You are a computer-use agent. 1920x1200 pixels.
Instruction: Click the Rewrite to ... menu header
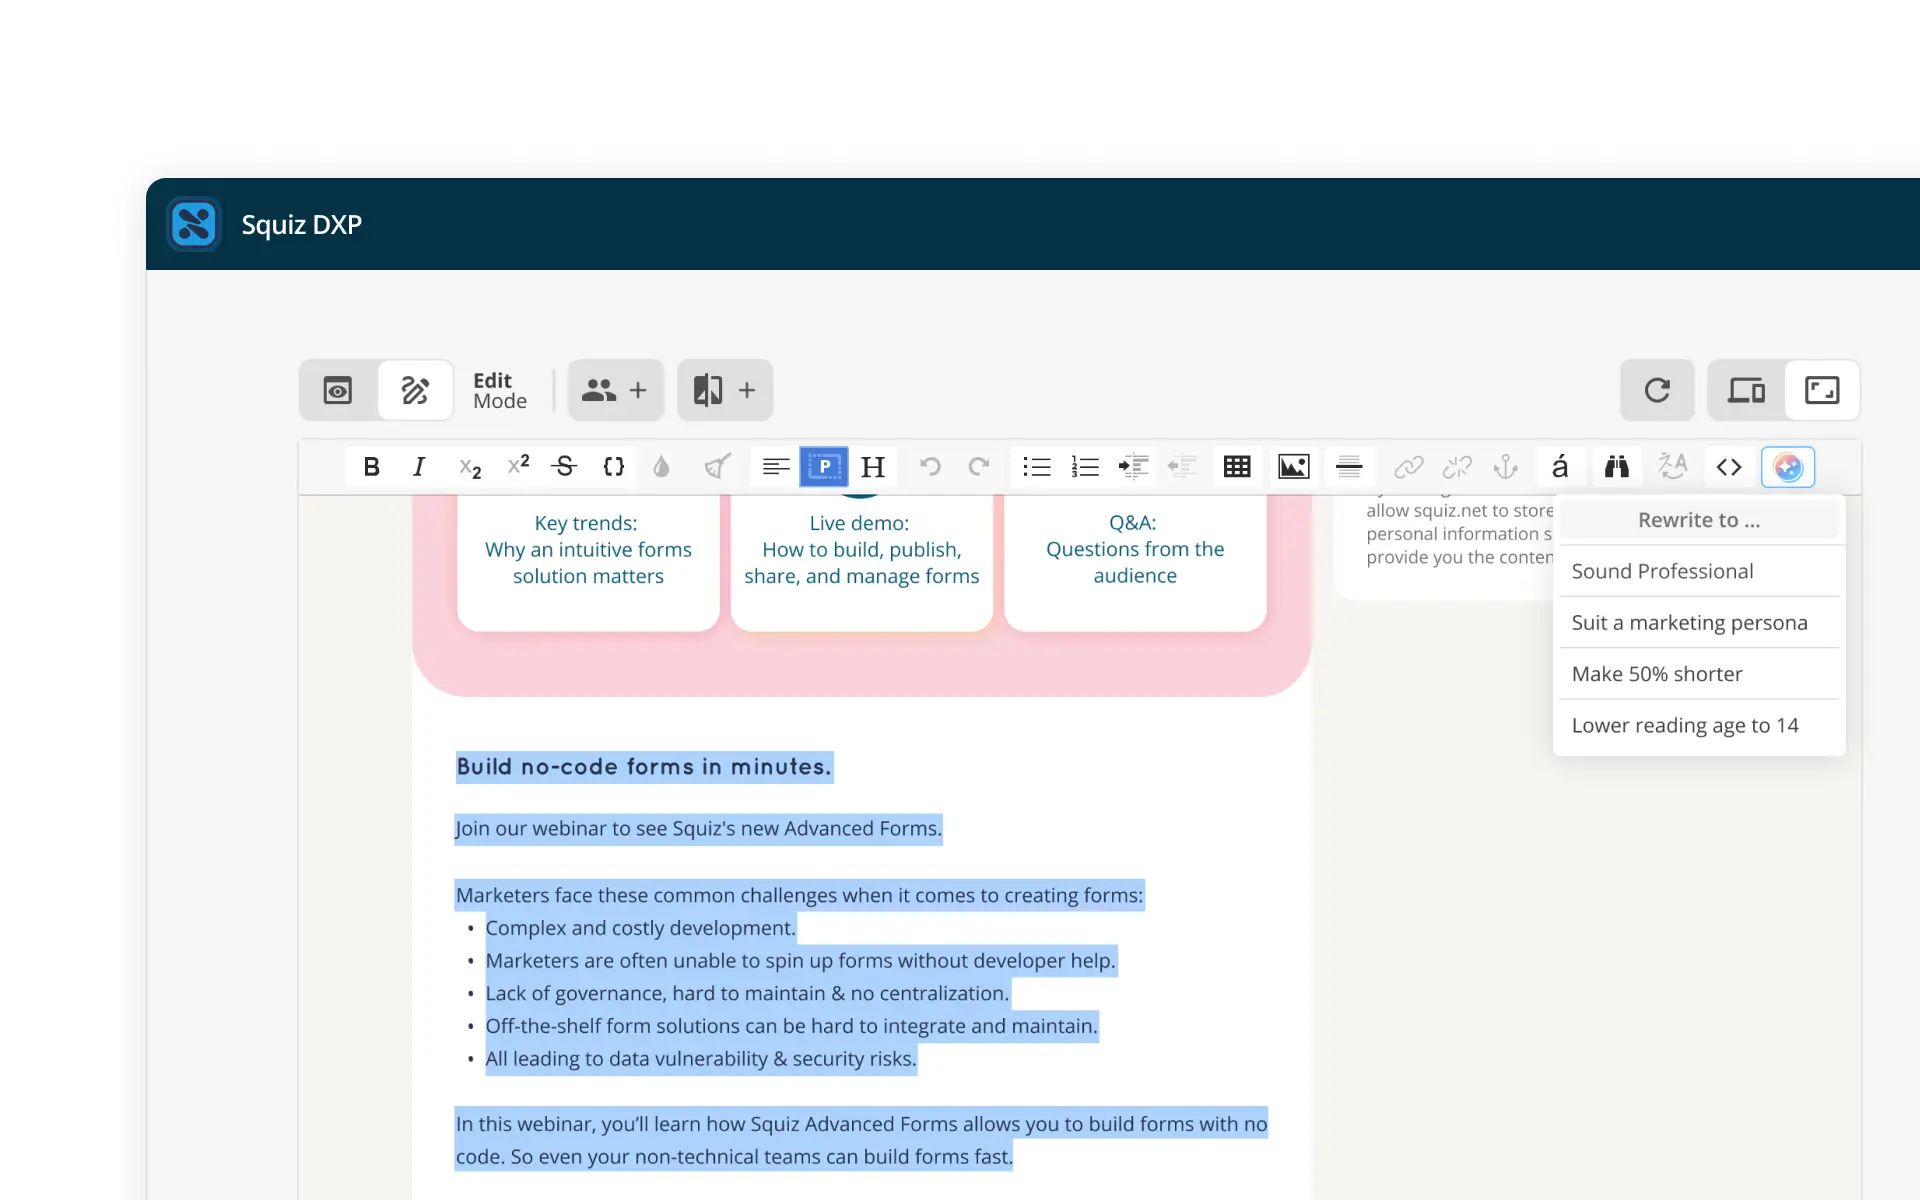(x=1699, y=520)
